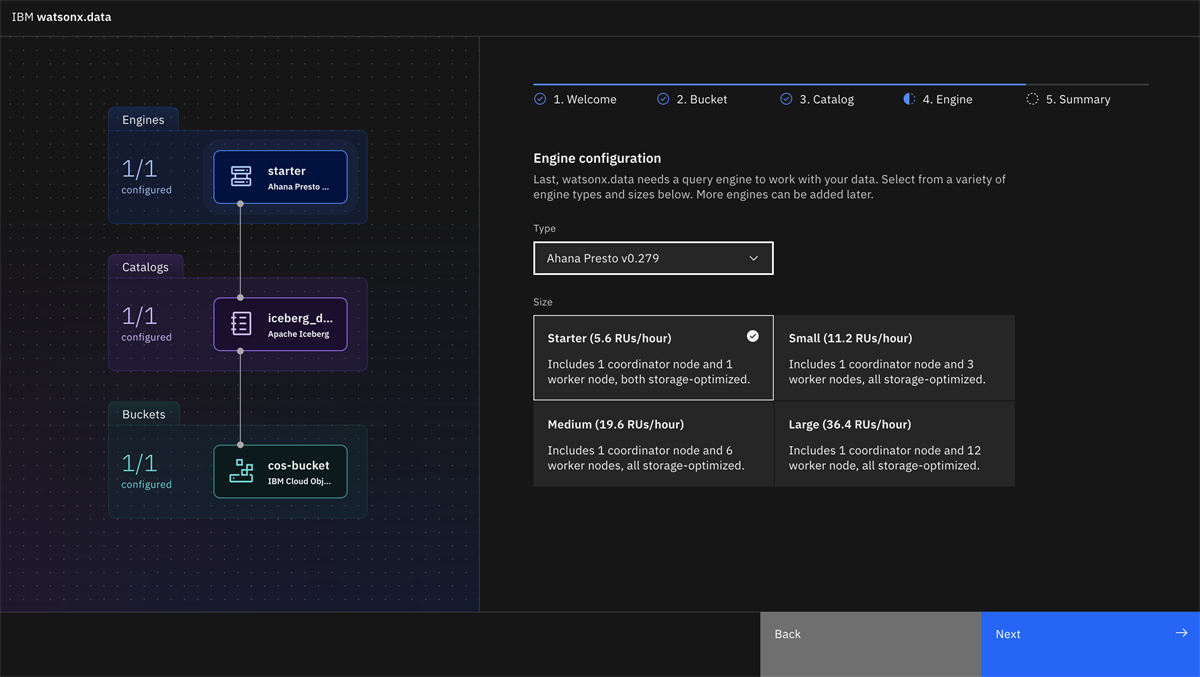Select the Small (11.2 RUs/hour) size
1200x677 pixels.
[x=894, y=358]
